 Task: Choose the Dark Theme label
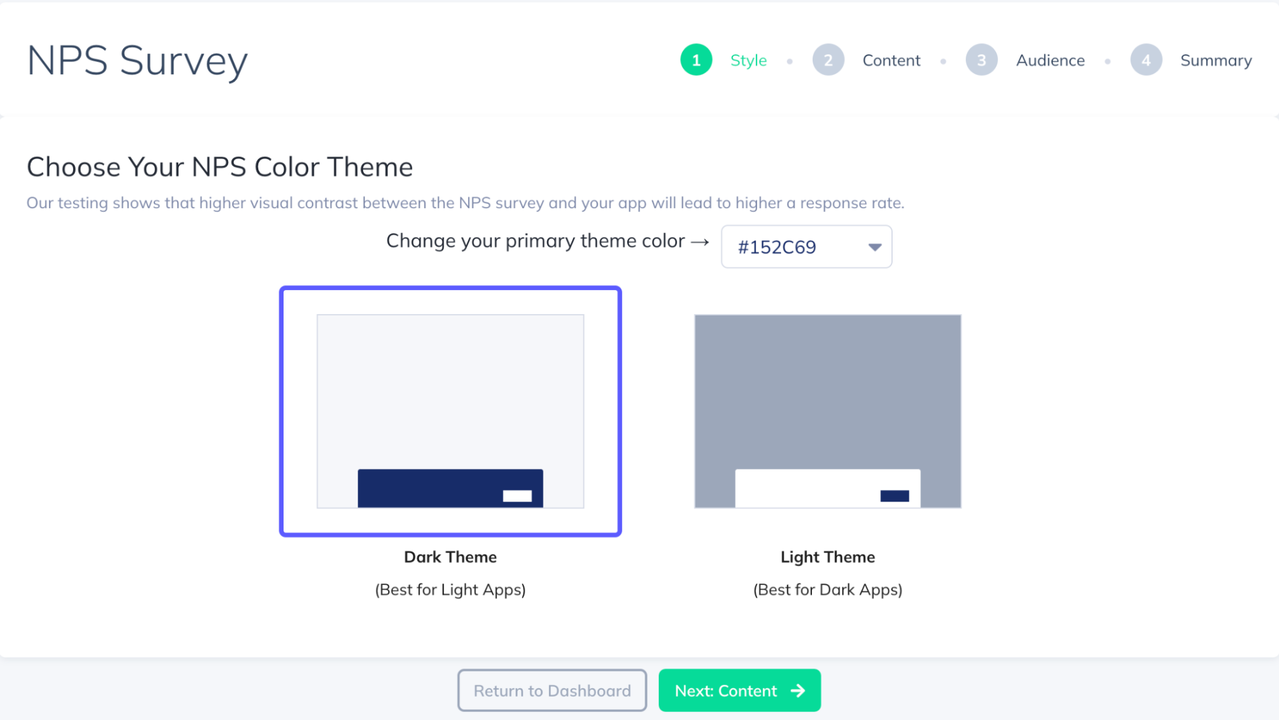tap(450, 557)
